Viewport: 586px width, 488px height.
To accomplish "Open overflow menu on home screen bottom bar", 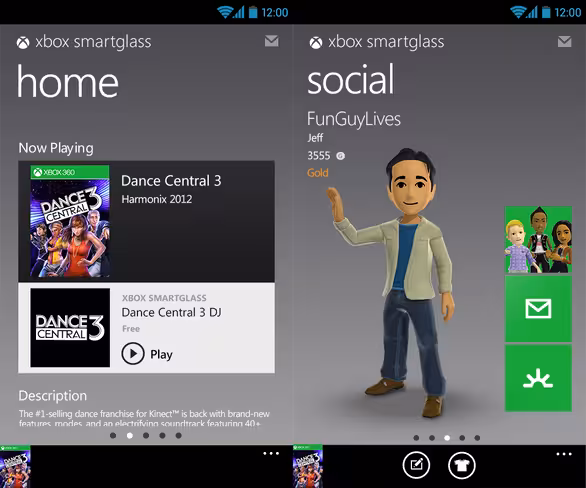I will (x=271, y=454).
